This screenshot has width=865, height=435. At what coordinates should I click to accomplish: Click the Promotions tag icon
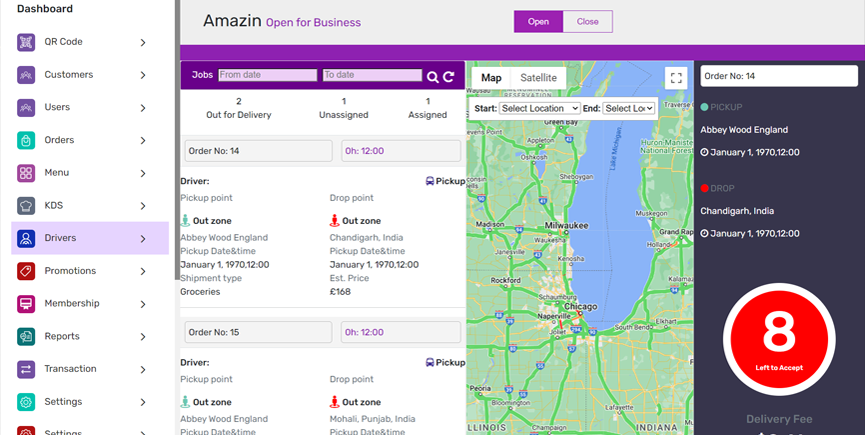coord(26,271)
